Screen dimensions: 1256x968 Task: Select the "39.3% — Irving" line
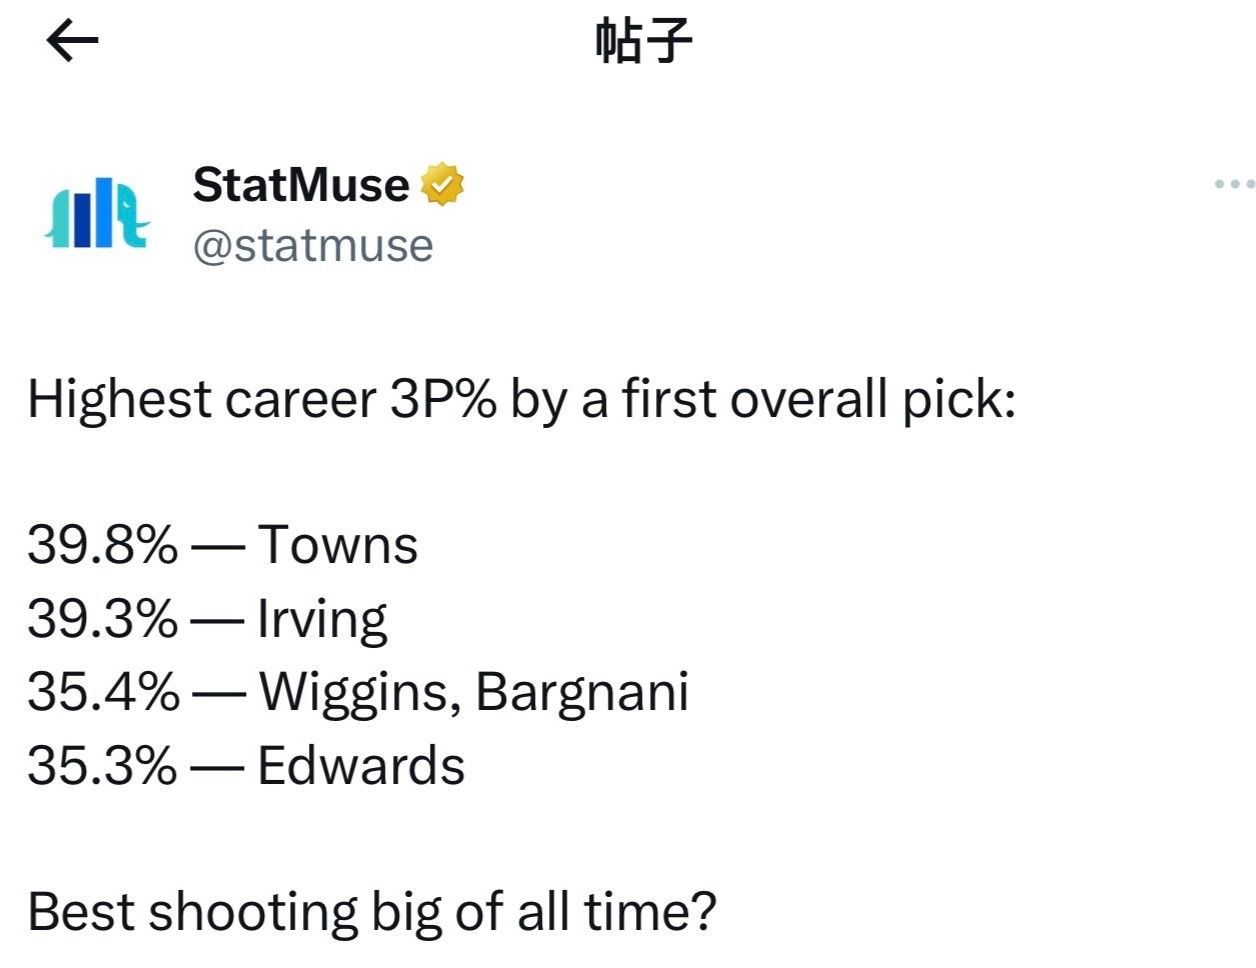[207, 619]
